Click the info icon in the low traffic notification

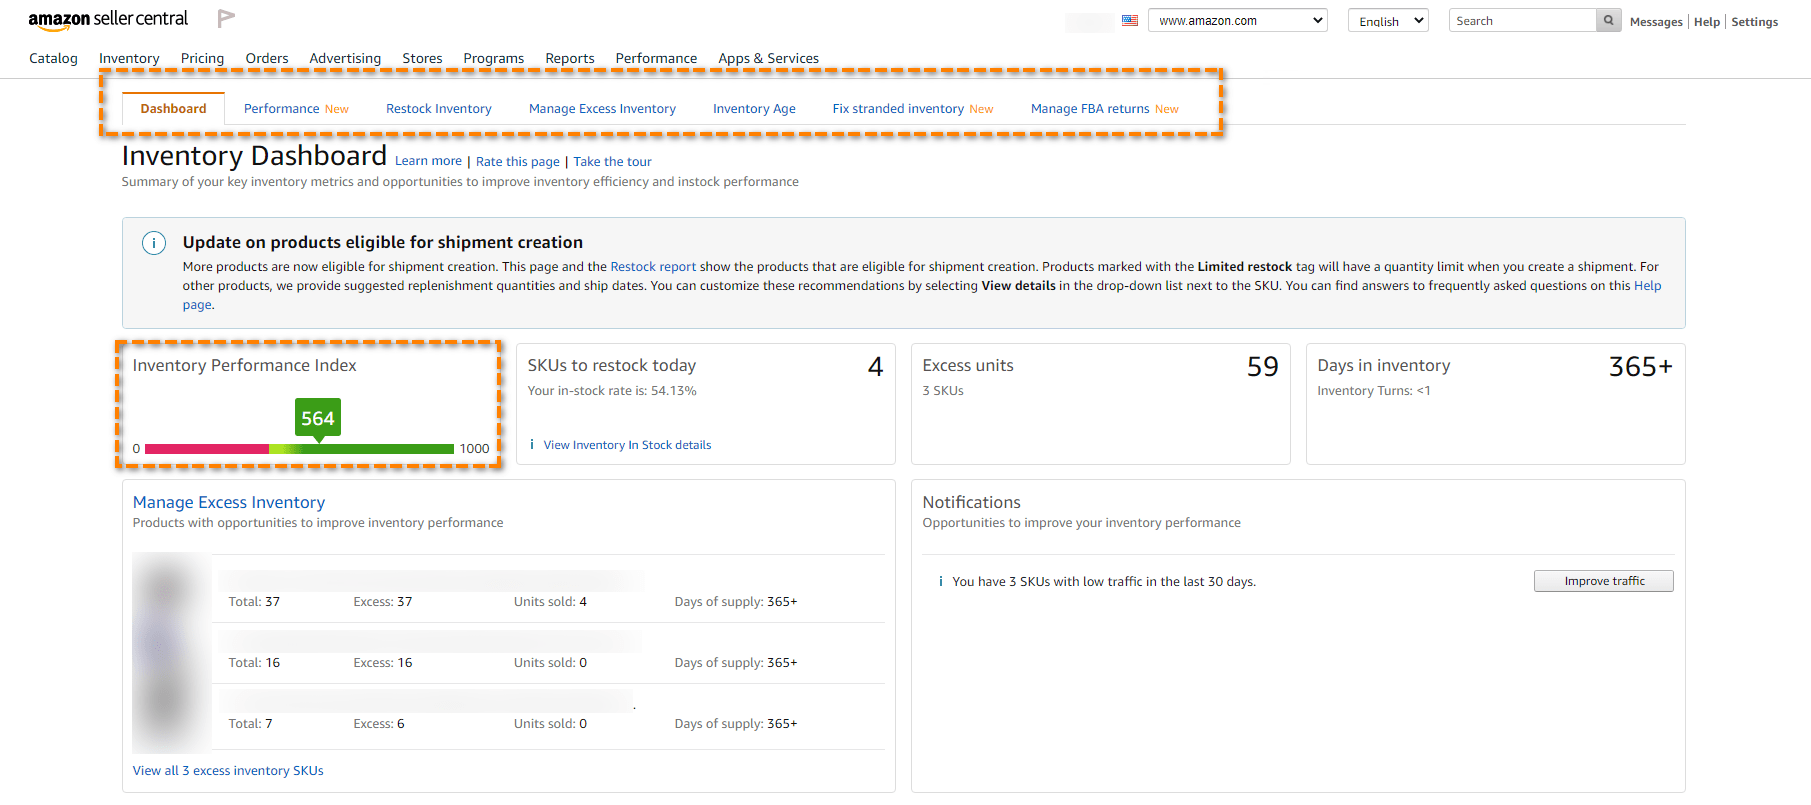point(940,581)
